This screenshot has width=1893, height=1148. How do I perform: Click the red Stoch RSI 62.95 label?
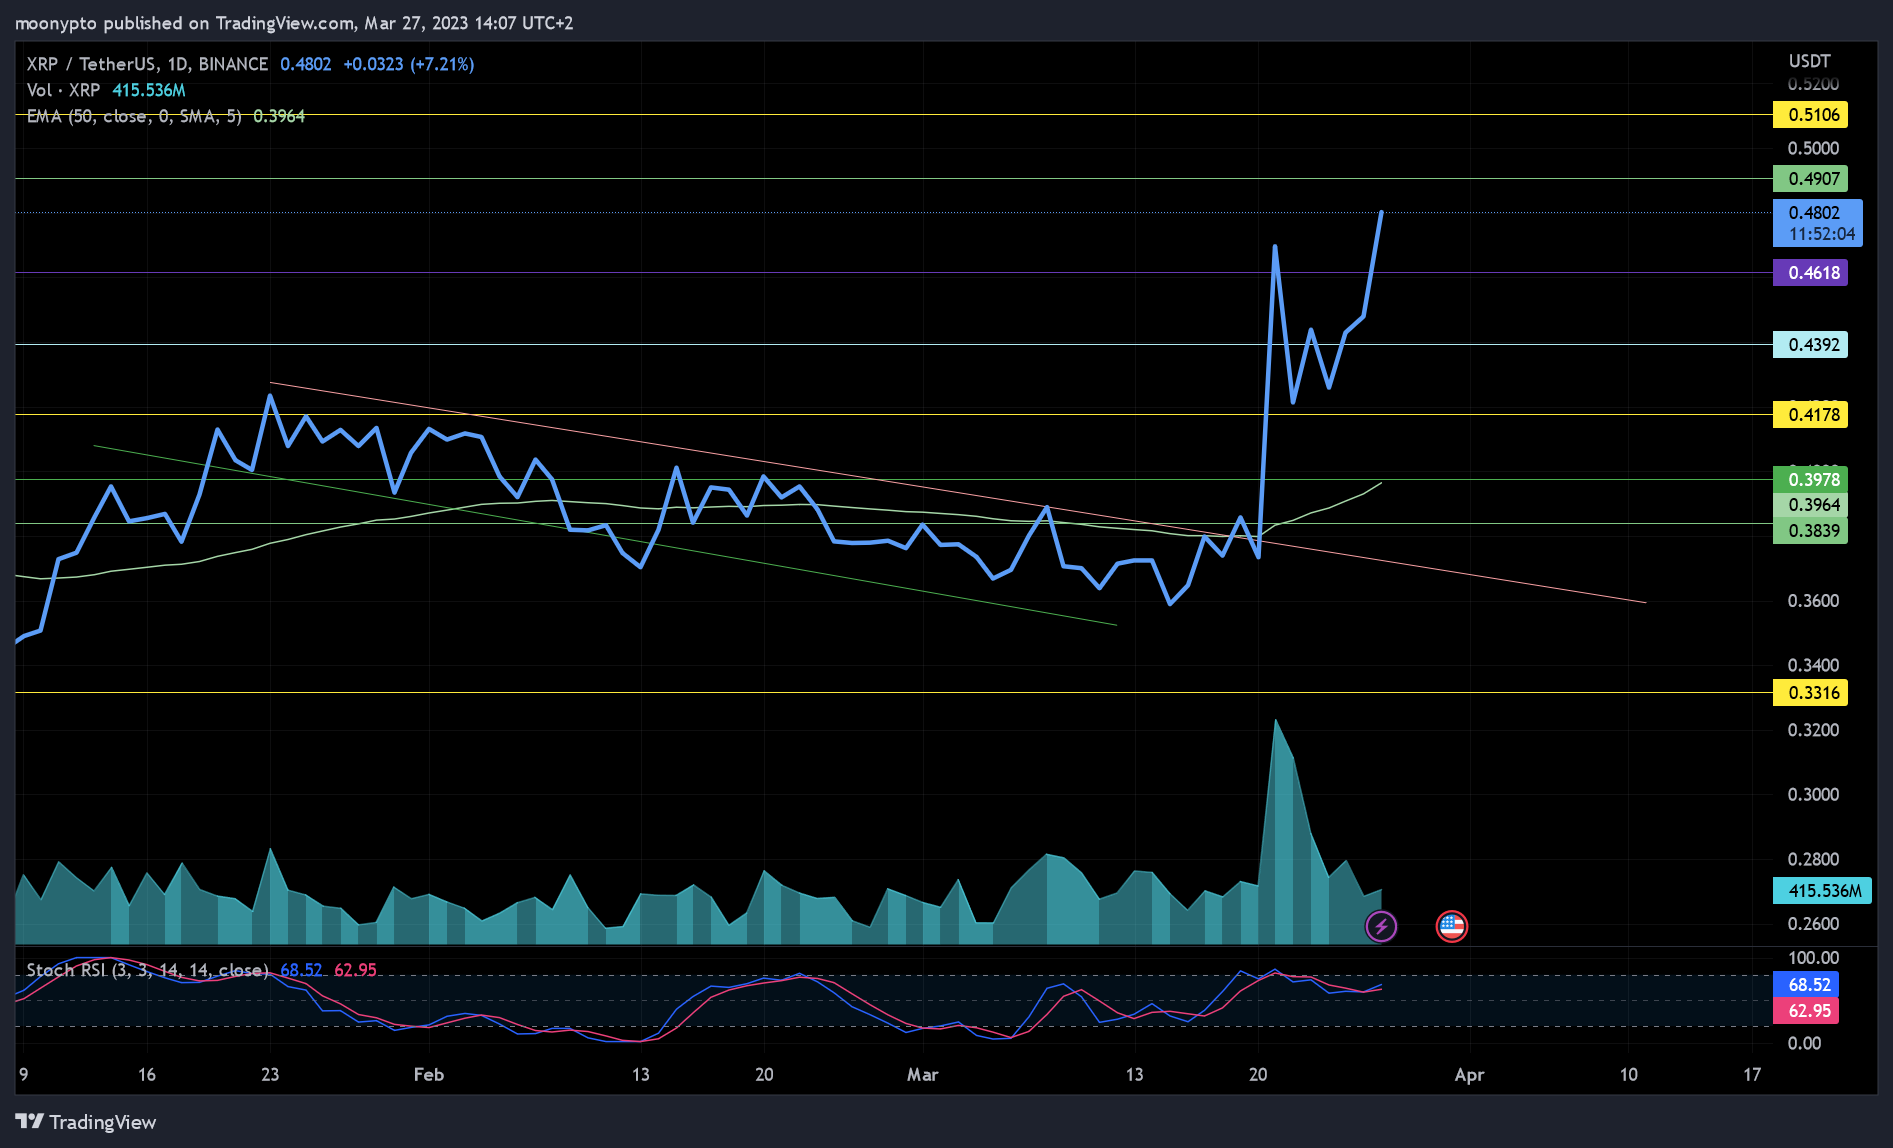[x=1806, y=1010]
